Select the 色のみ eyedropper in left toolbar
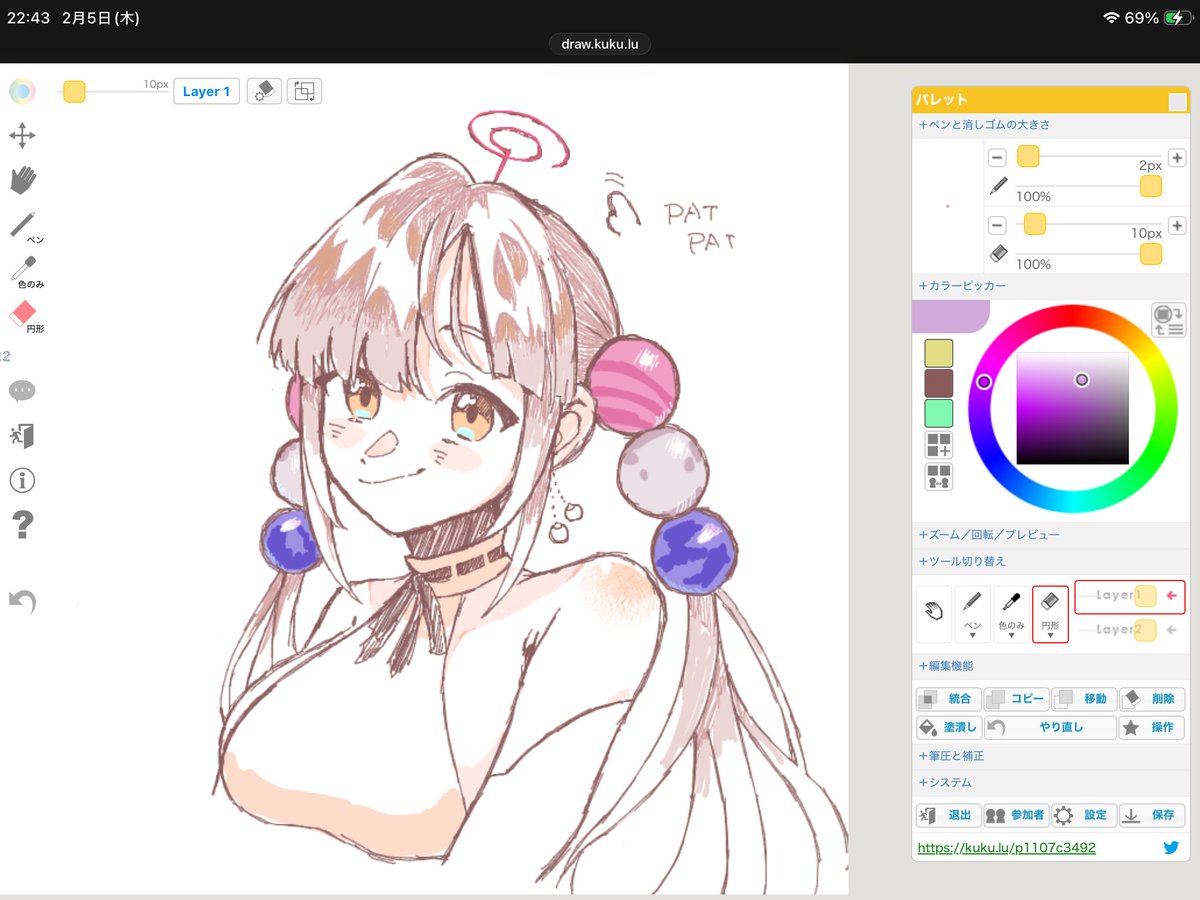Screen dimensions: 1200x900 [26, 272]
